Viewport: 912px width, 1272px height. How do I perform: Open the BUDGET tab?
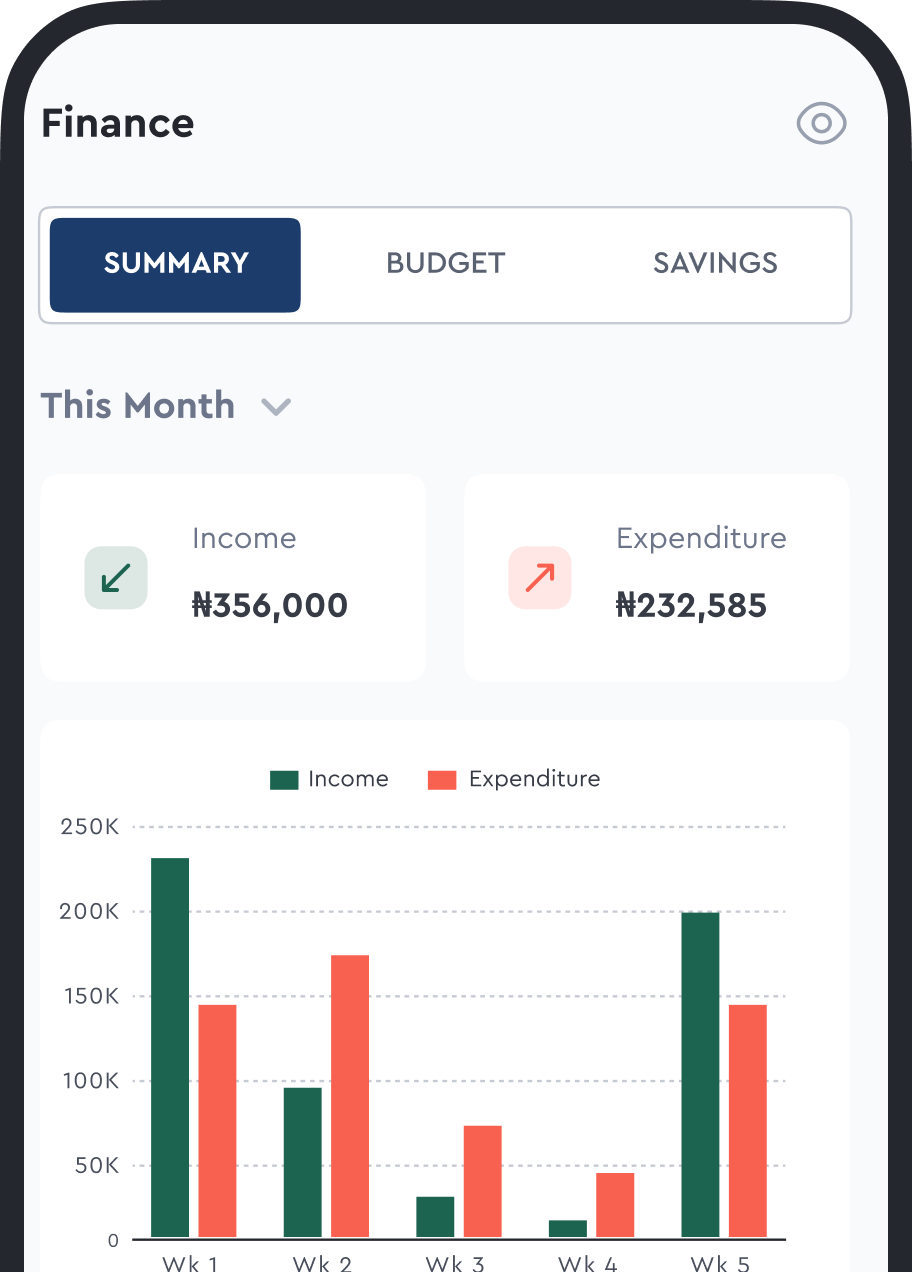pos(446,265)
